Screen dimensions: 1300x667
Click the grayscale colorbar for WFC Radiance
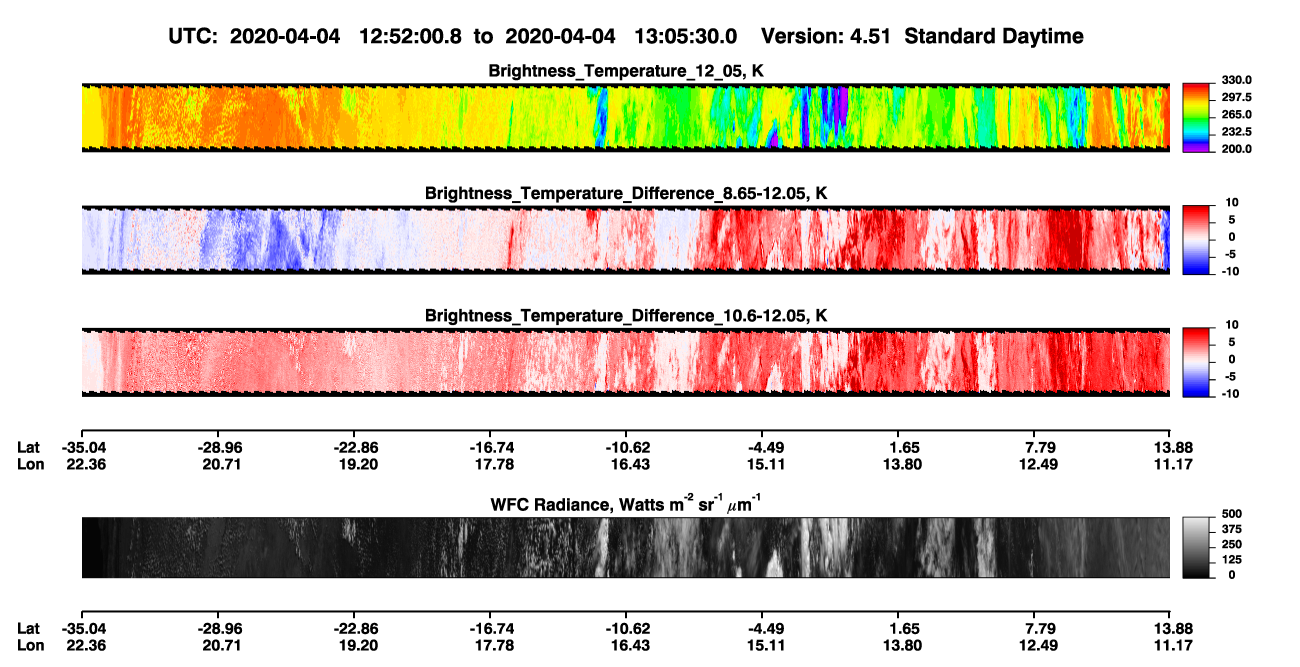1196,547
